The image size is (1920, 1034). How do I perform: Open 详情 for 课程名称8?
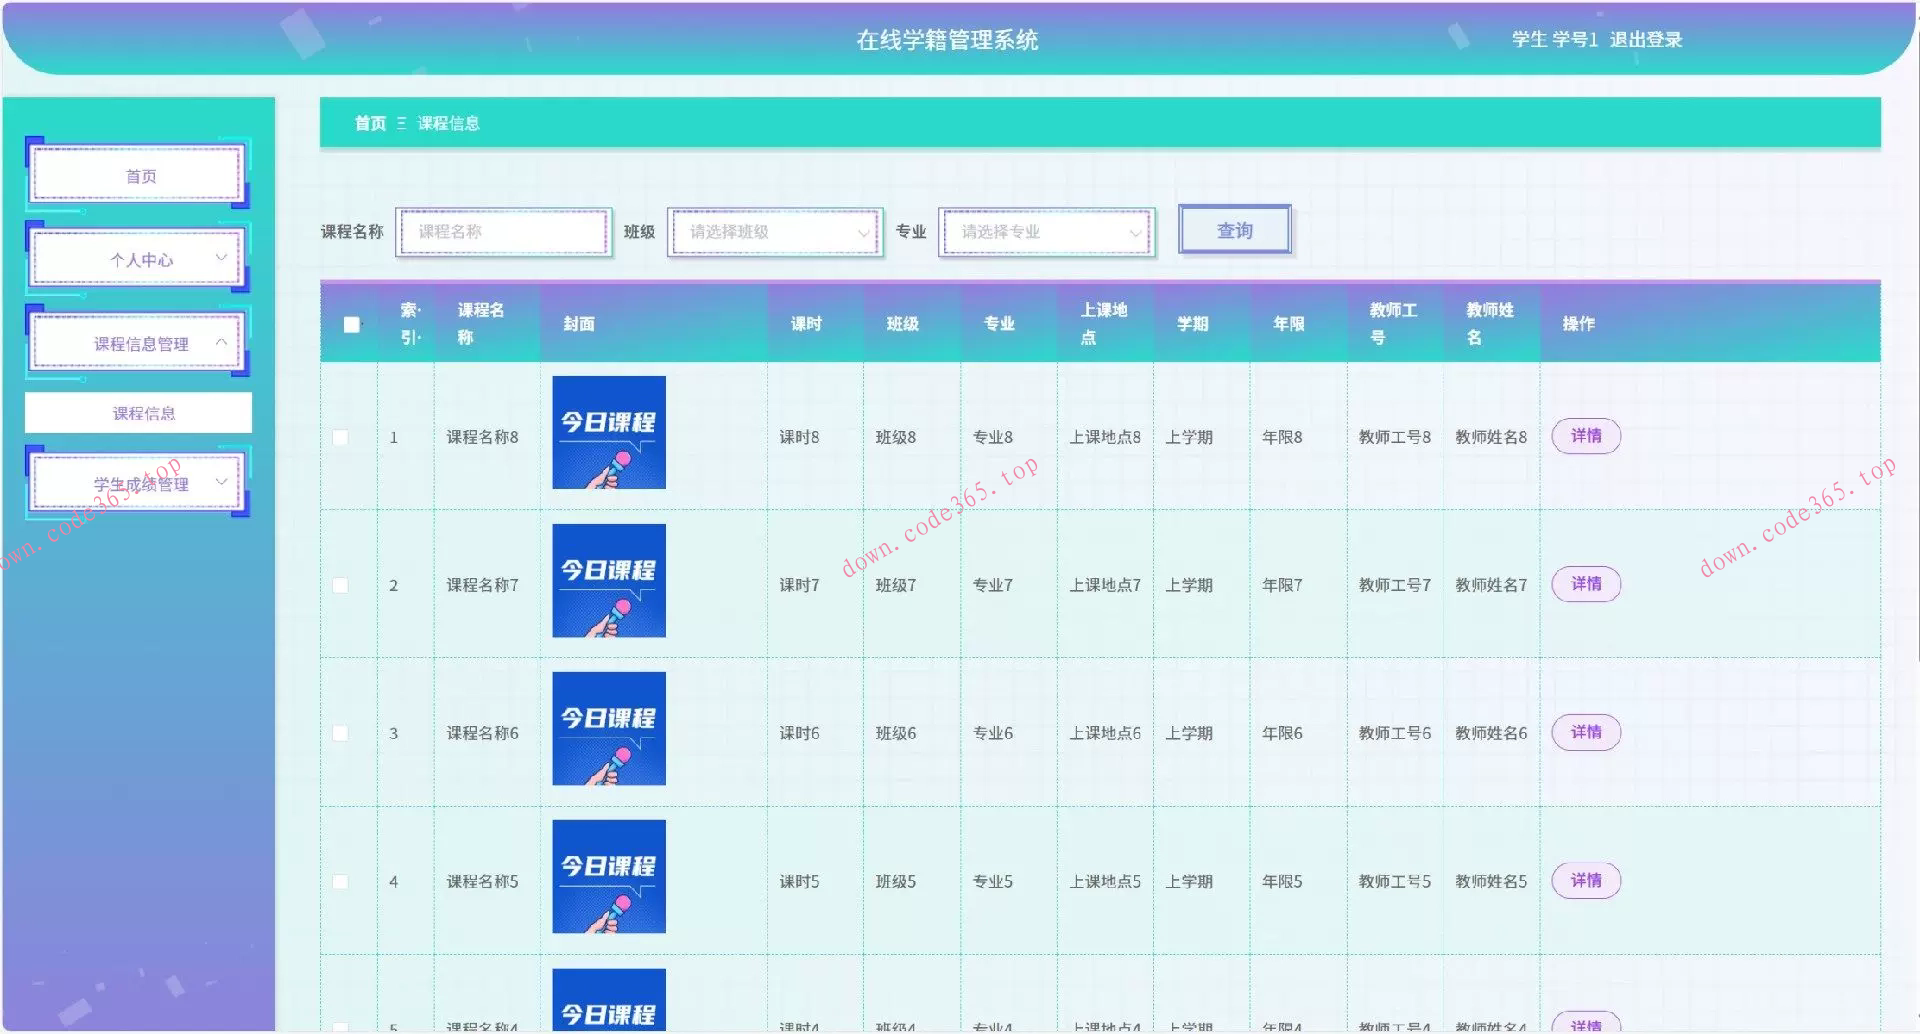coord(1586,436)
